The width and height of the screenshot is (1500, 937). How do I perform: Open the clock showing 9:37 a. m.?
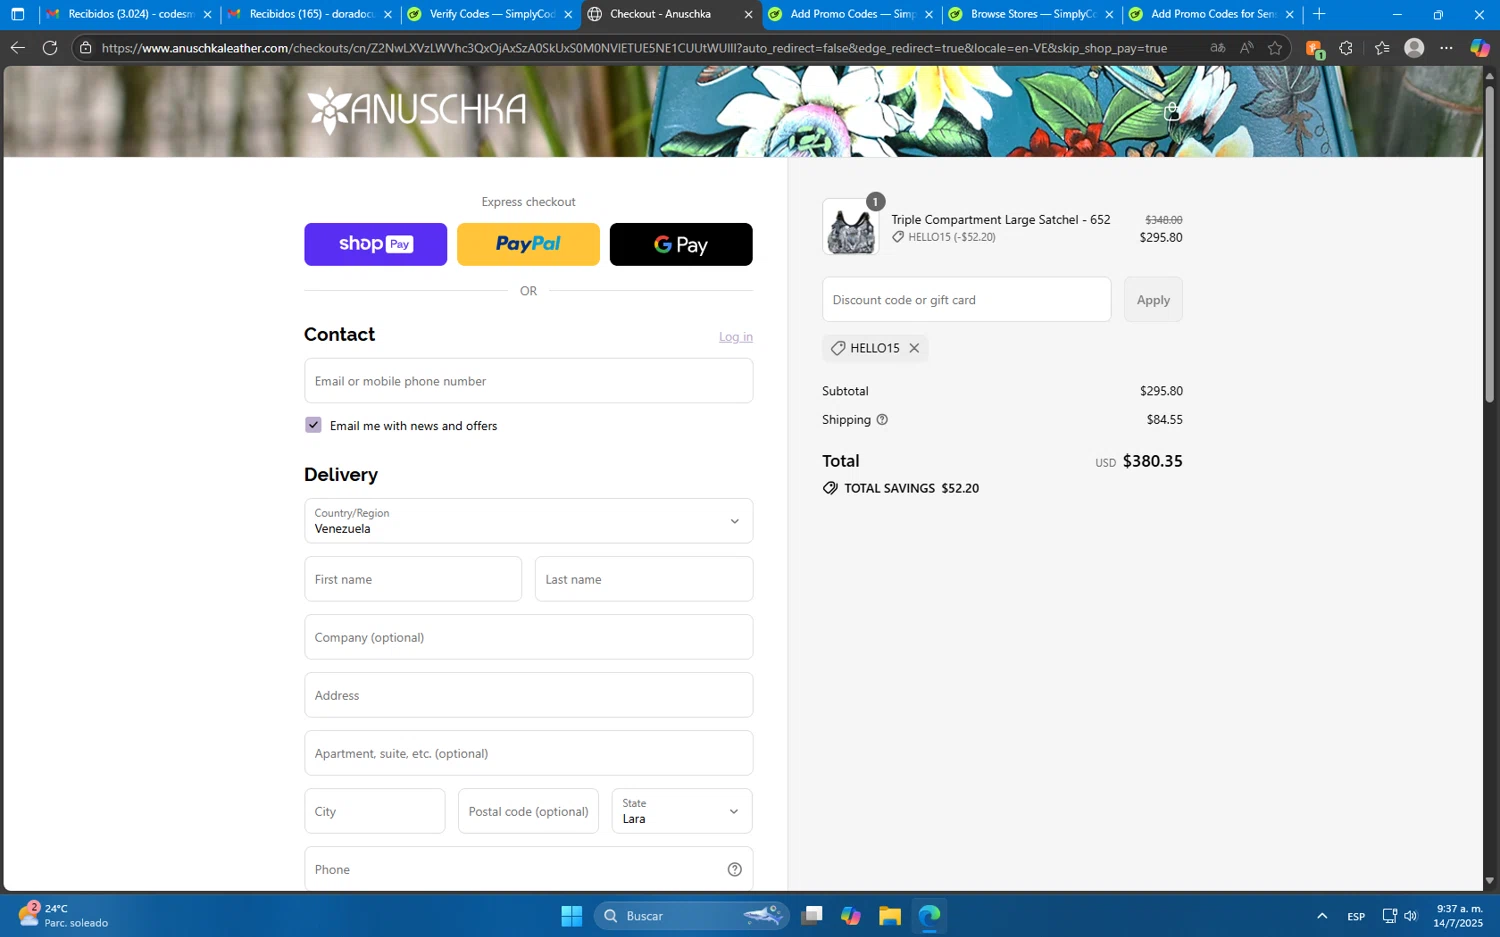pos(1459,916)
